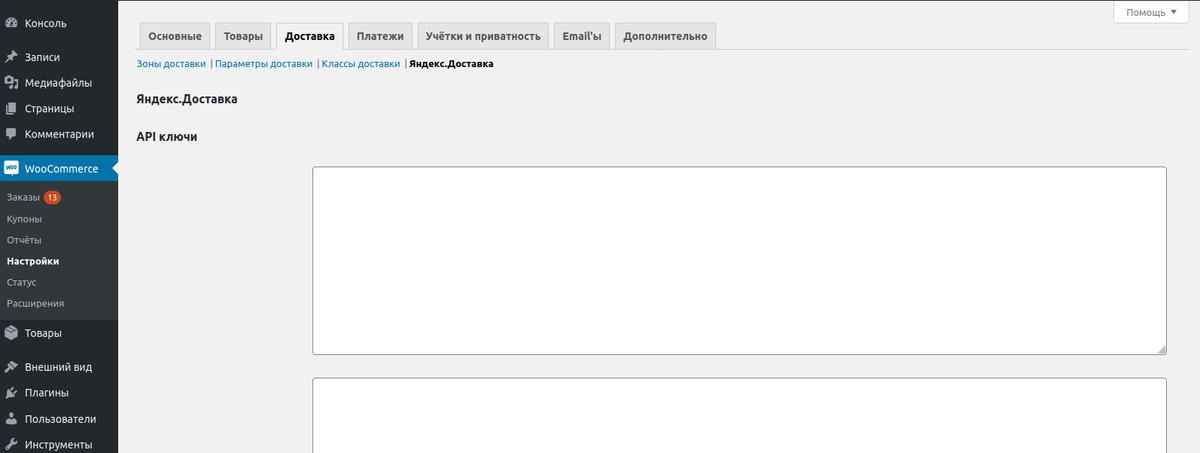The width and height of the screenshot is (1200, 453).
Task: Click the Инструменты wrench icon
Action: click(11, 444)
